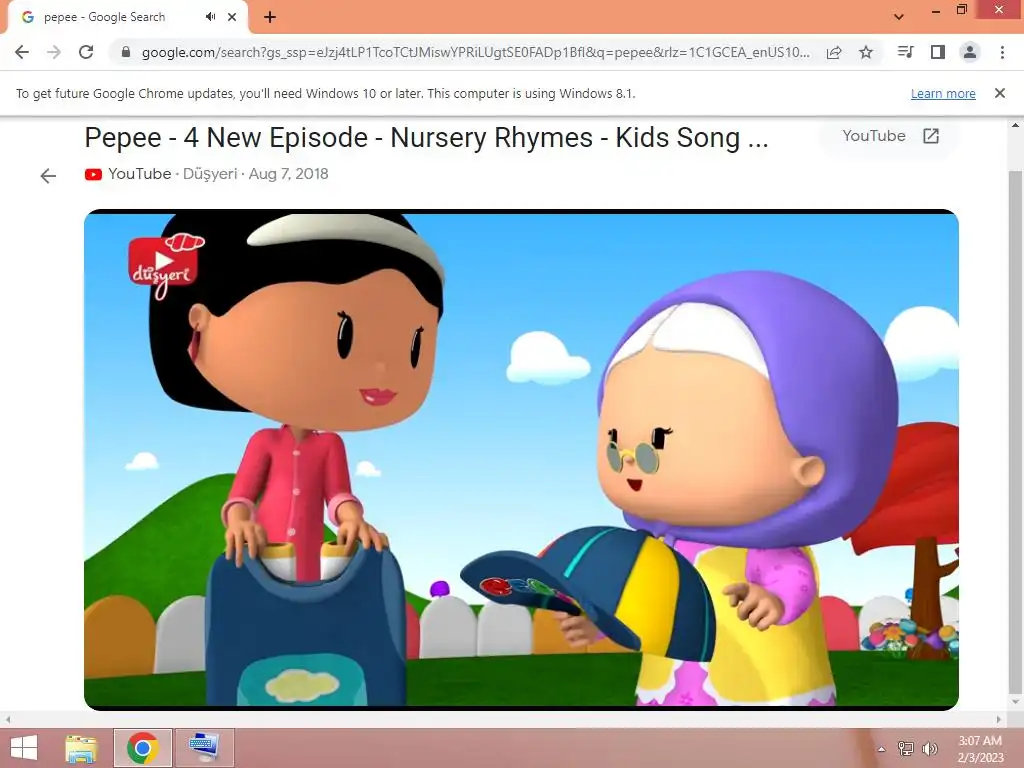The width and height of the screenshot is (1024, 768).
Task: Click the video title Pepee - 4 New Episode
Action: (426, 138)
